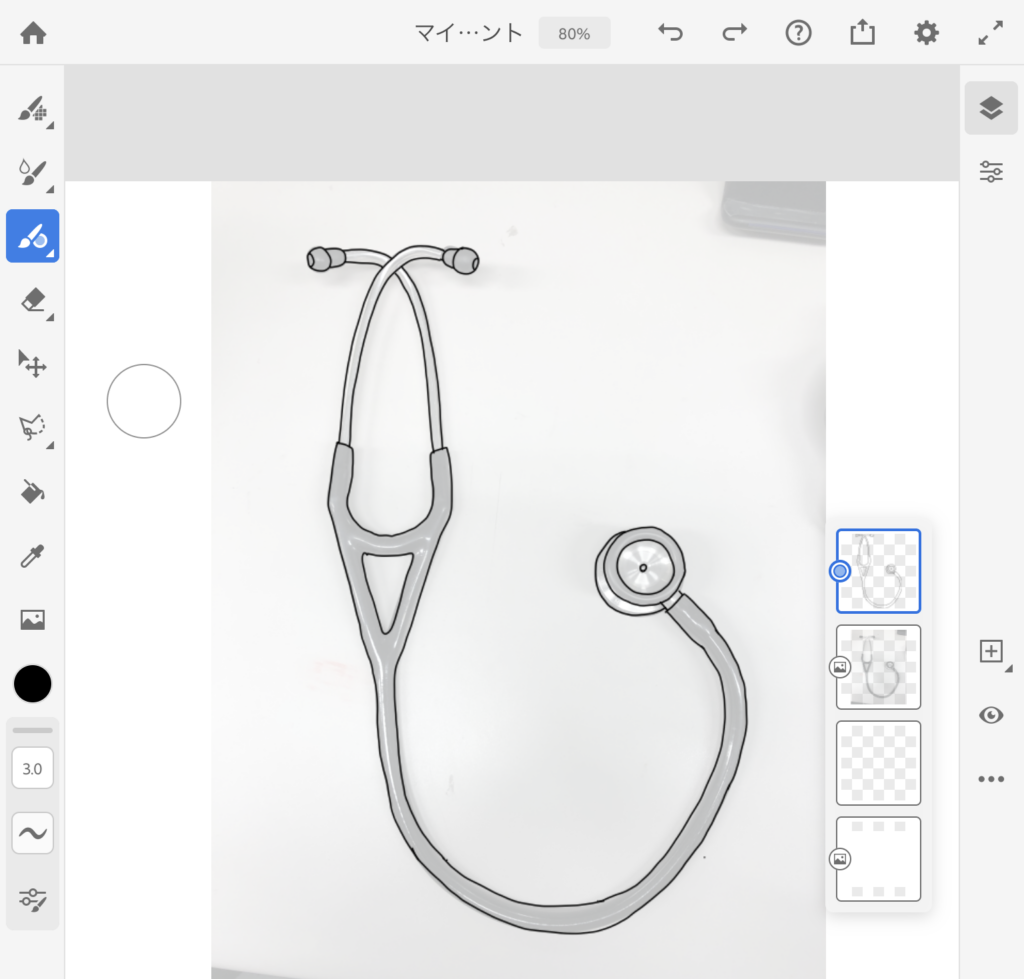Image resolution: width=1024 pixels, height=979 pixels.
Task: Expand the Vector Brushes tool options
Action: (x=50, y=253)
